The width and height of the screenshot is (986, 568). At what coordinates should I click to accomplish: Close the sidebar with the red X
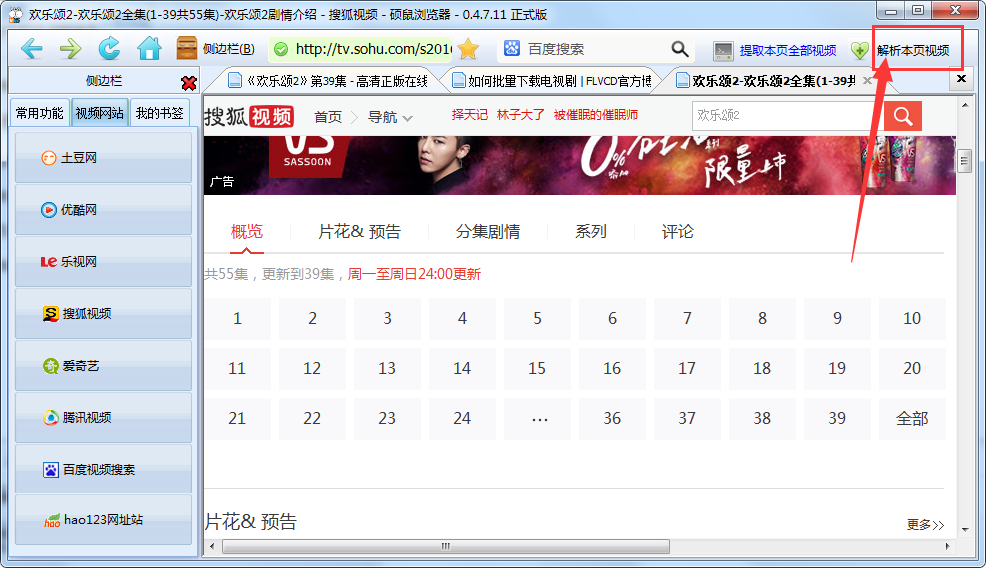[x=189, y=82]
